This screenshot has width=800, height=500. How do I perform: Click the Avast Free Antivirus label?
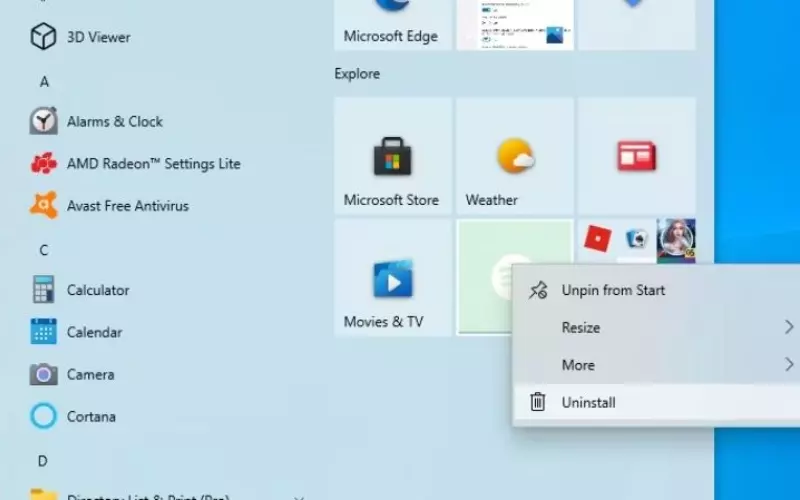tap(128, 206)
